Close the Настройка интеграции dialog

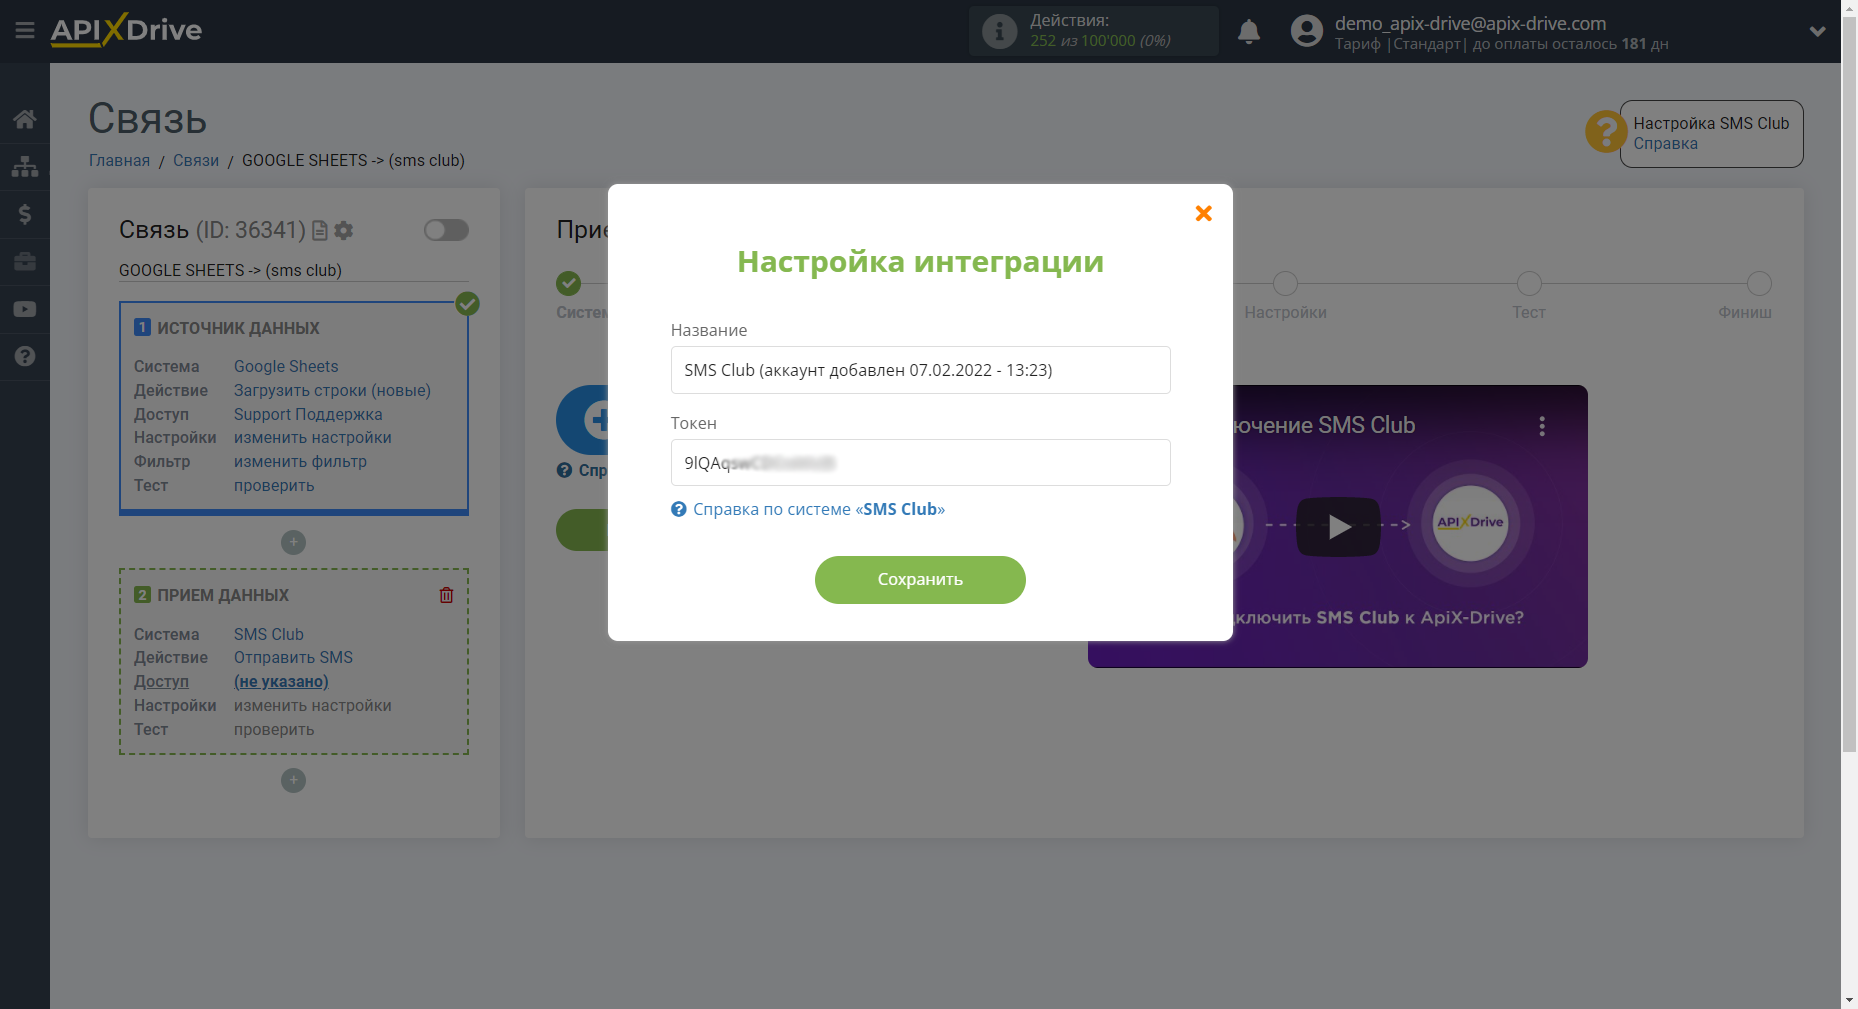pos(1204,213)
